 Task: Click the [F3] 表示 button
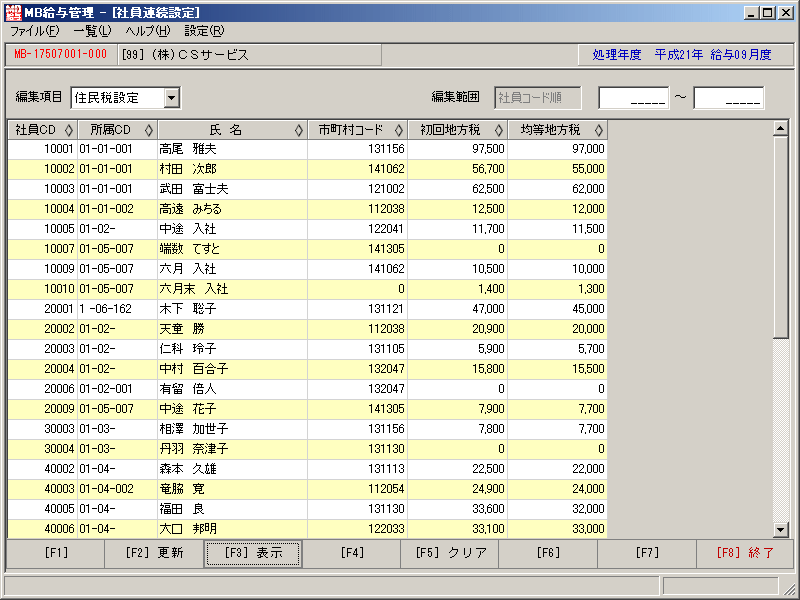[x=253, y=553]
